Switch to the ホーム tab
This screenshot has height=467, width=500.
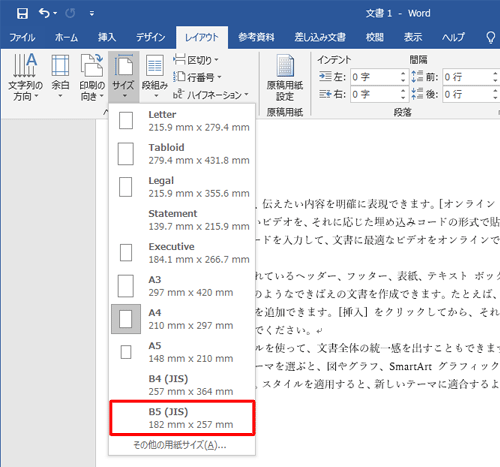coord(66,37)
